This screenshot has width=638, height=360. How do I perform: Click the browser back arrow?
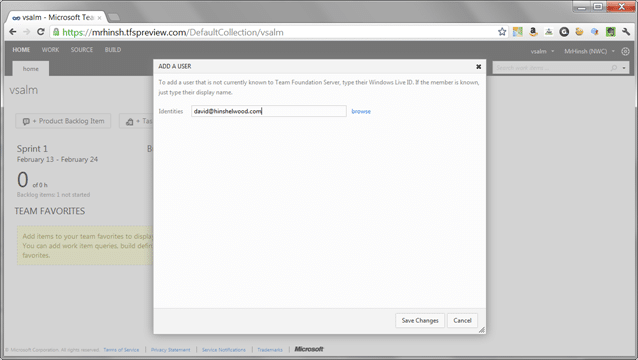pos(13,32)
